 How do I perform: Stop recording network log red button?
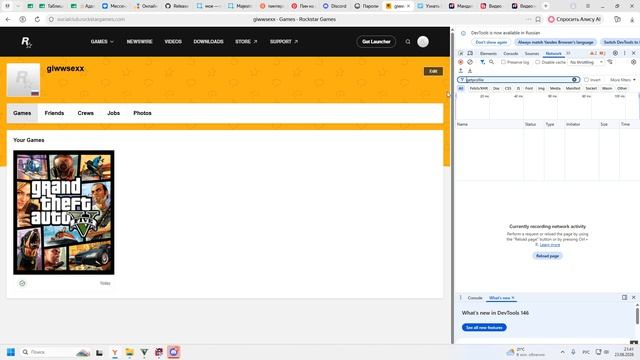pos(461,62)
